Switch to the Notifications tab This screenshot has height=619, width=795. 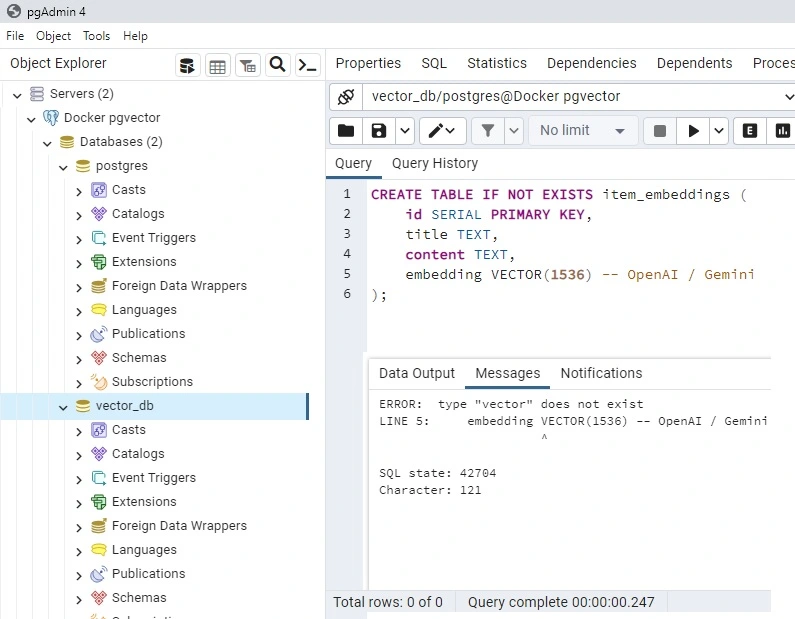601,373
